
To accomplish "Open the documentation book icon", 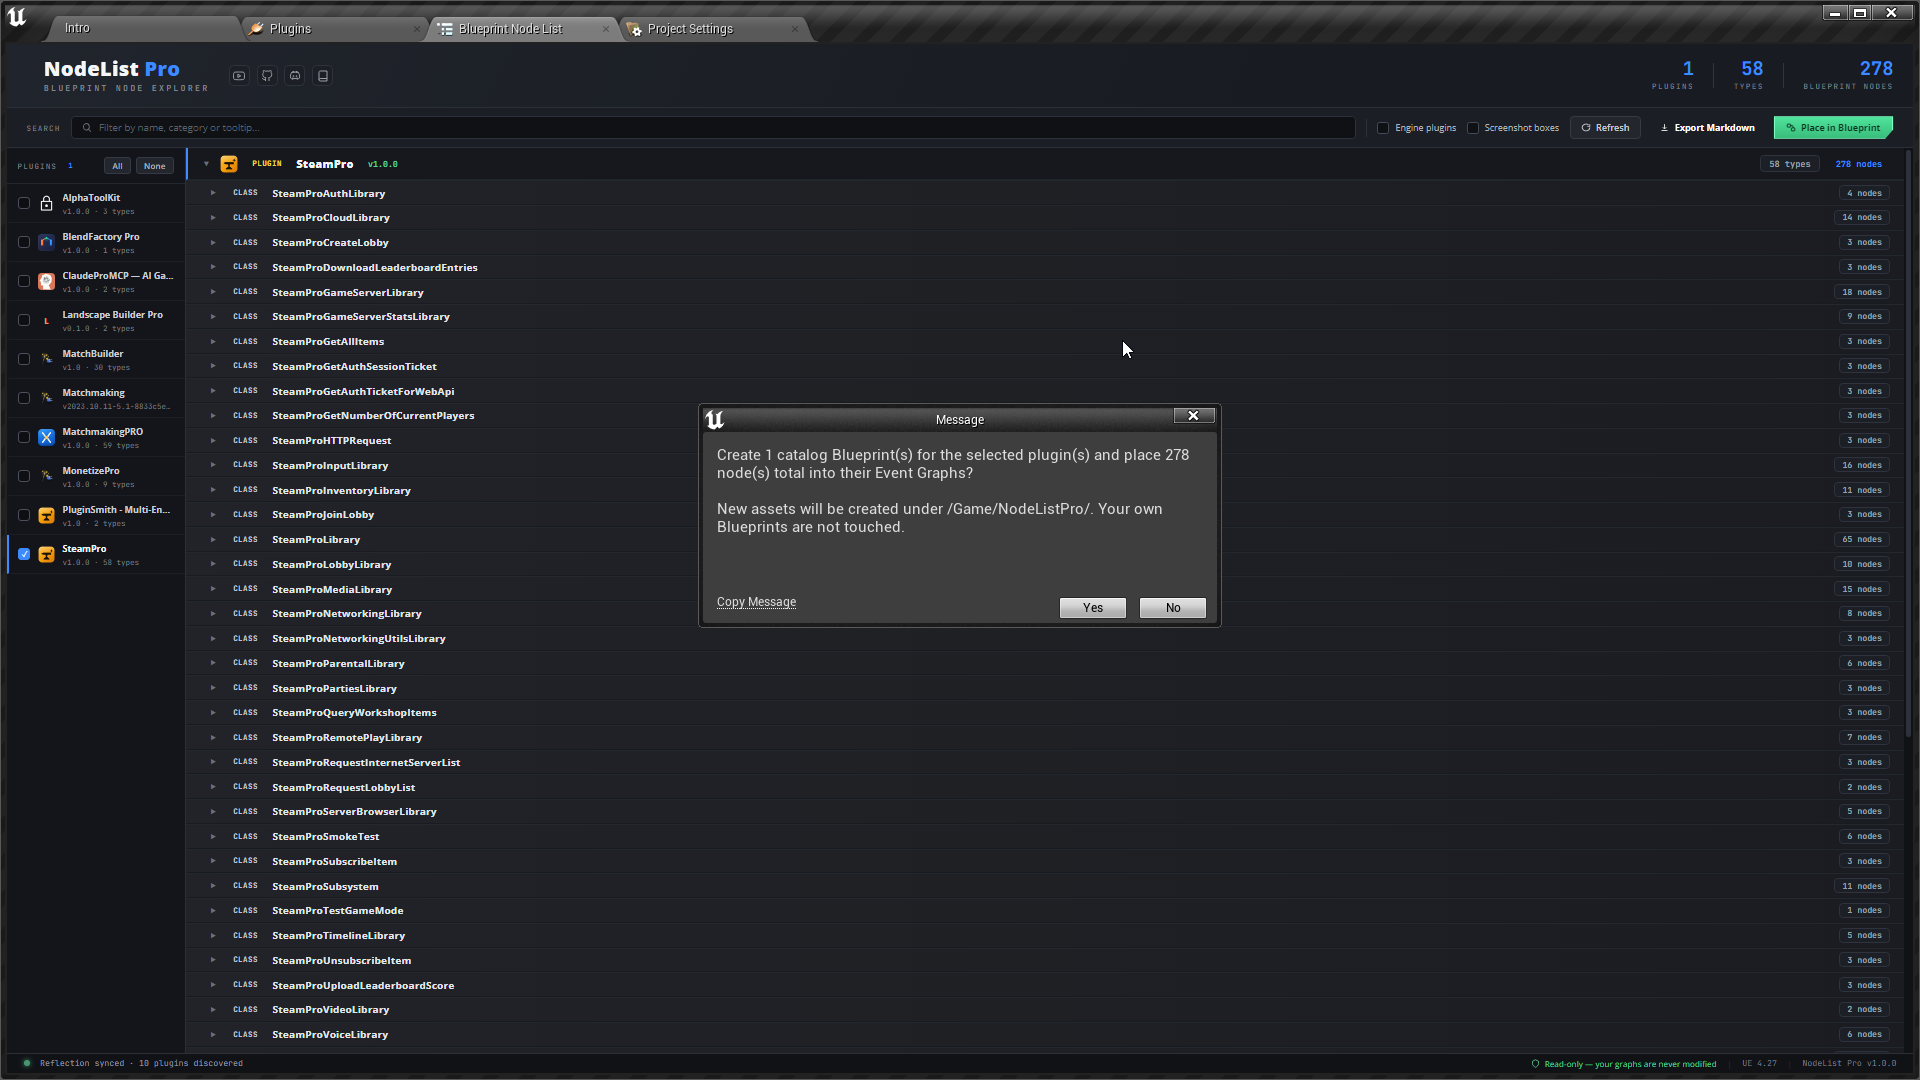I will (323, 76).
